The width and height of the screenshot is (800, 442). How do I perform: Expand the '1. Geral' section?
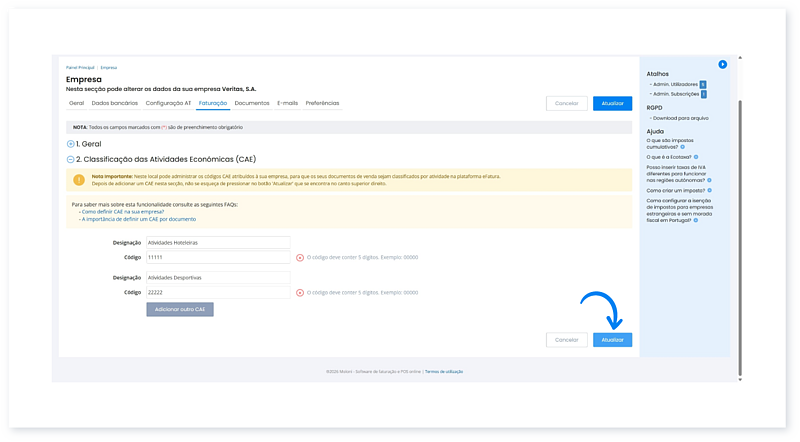[70, 144]
